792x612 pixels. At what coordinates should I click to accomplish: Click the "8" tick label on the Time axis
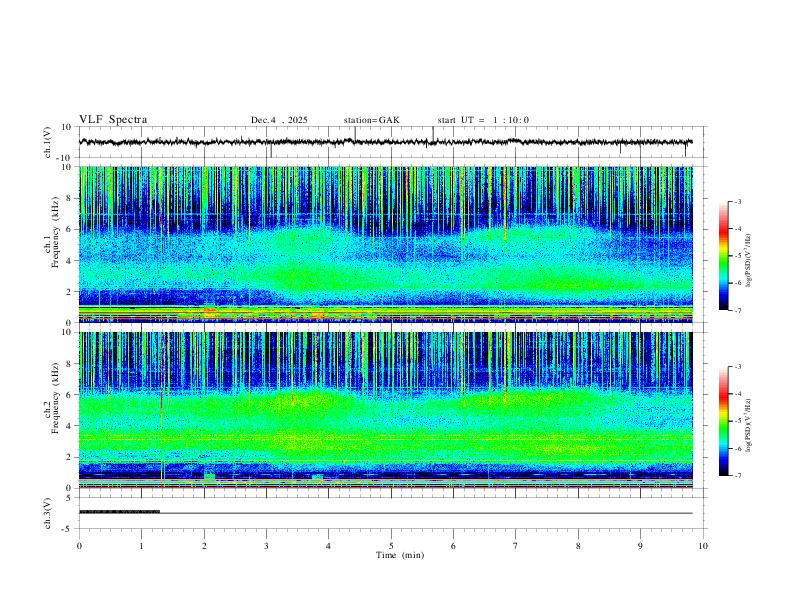point(578,546)
